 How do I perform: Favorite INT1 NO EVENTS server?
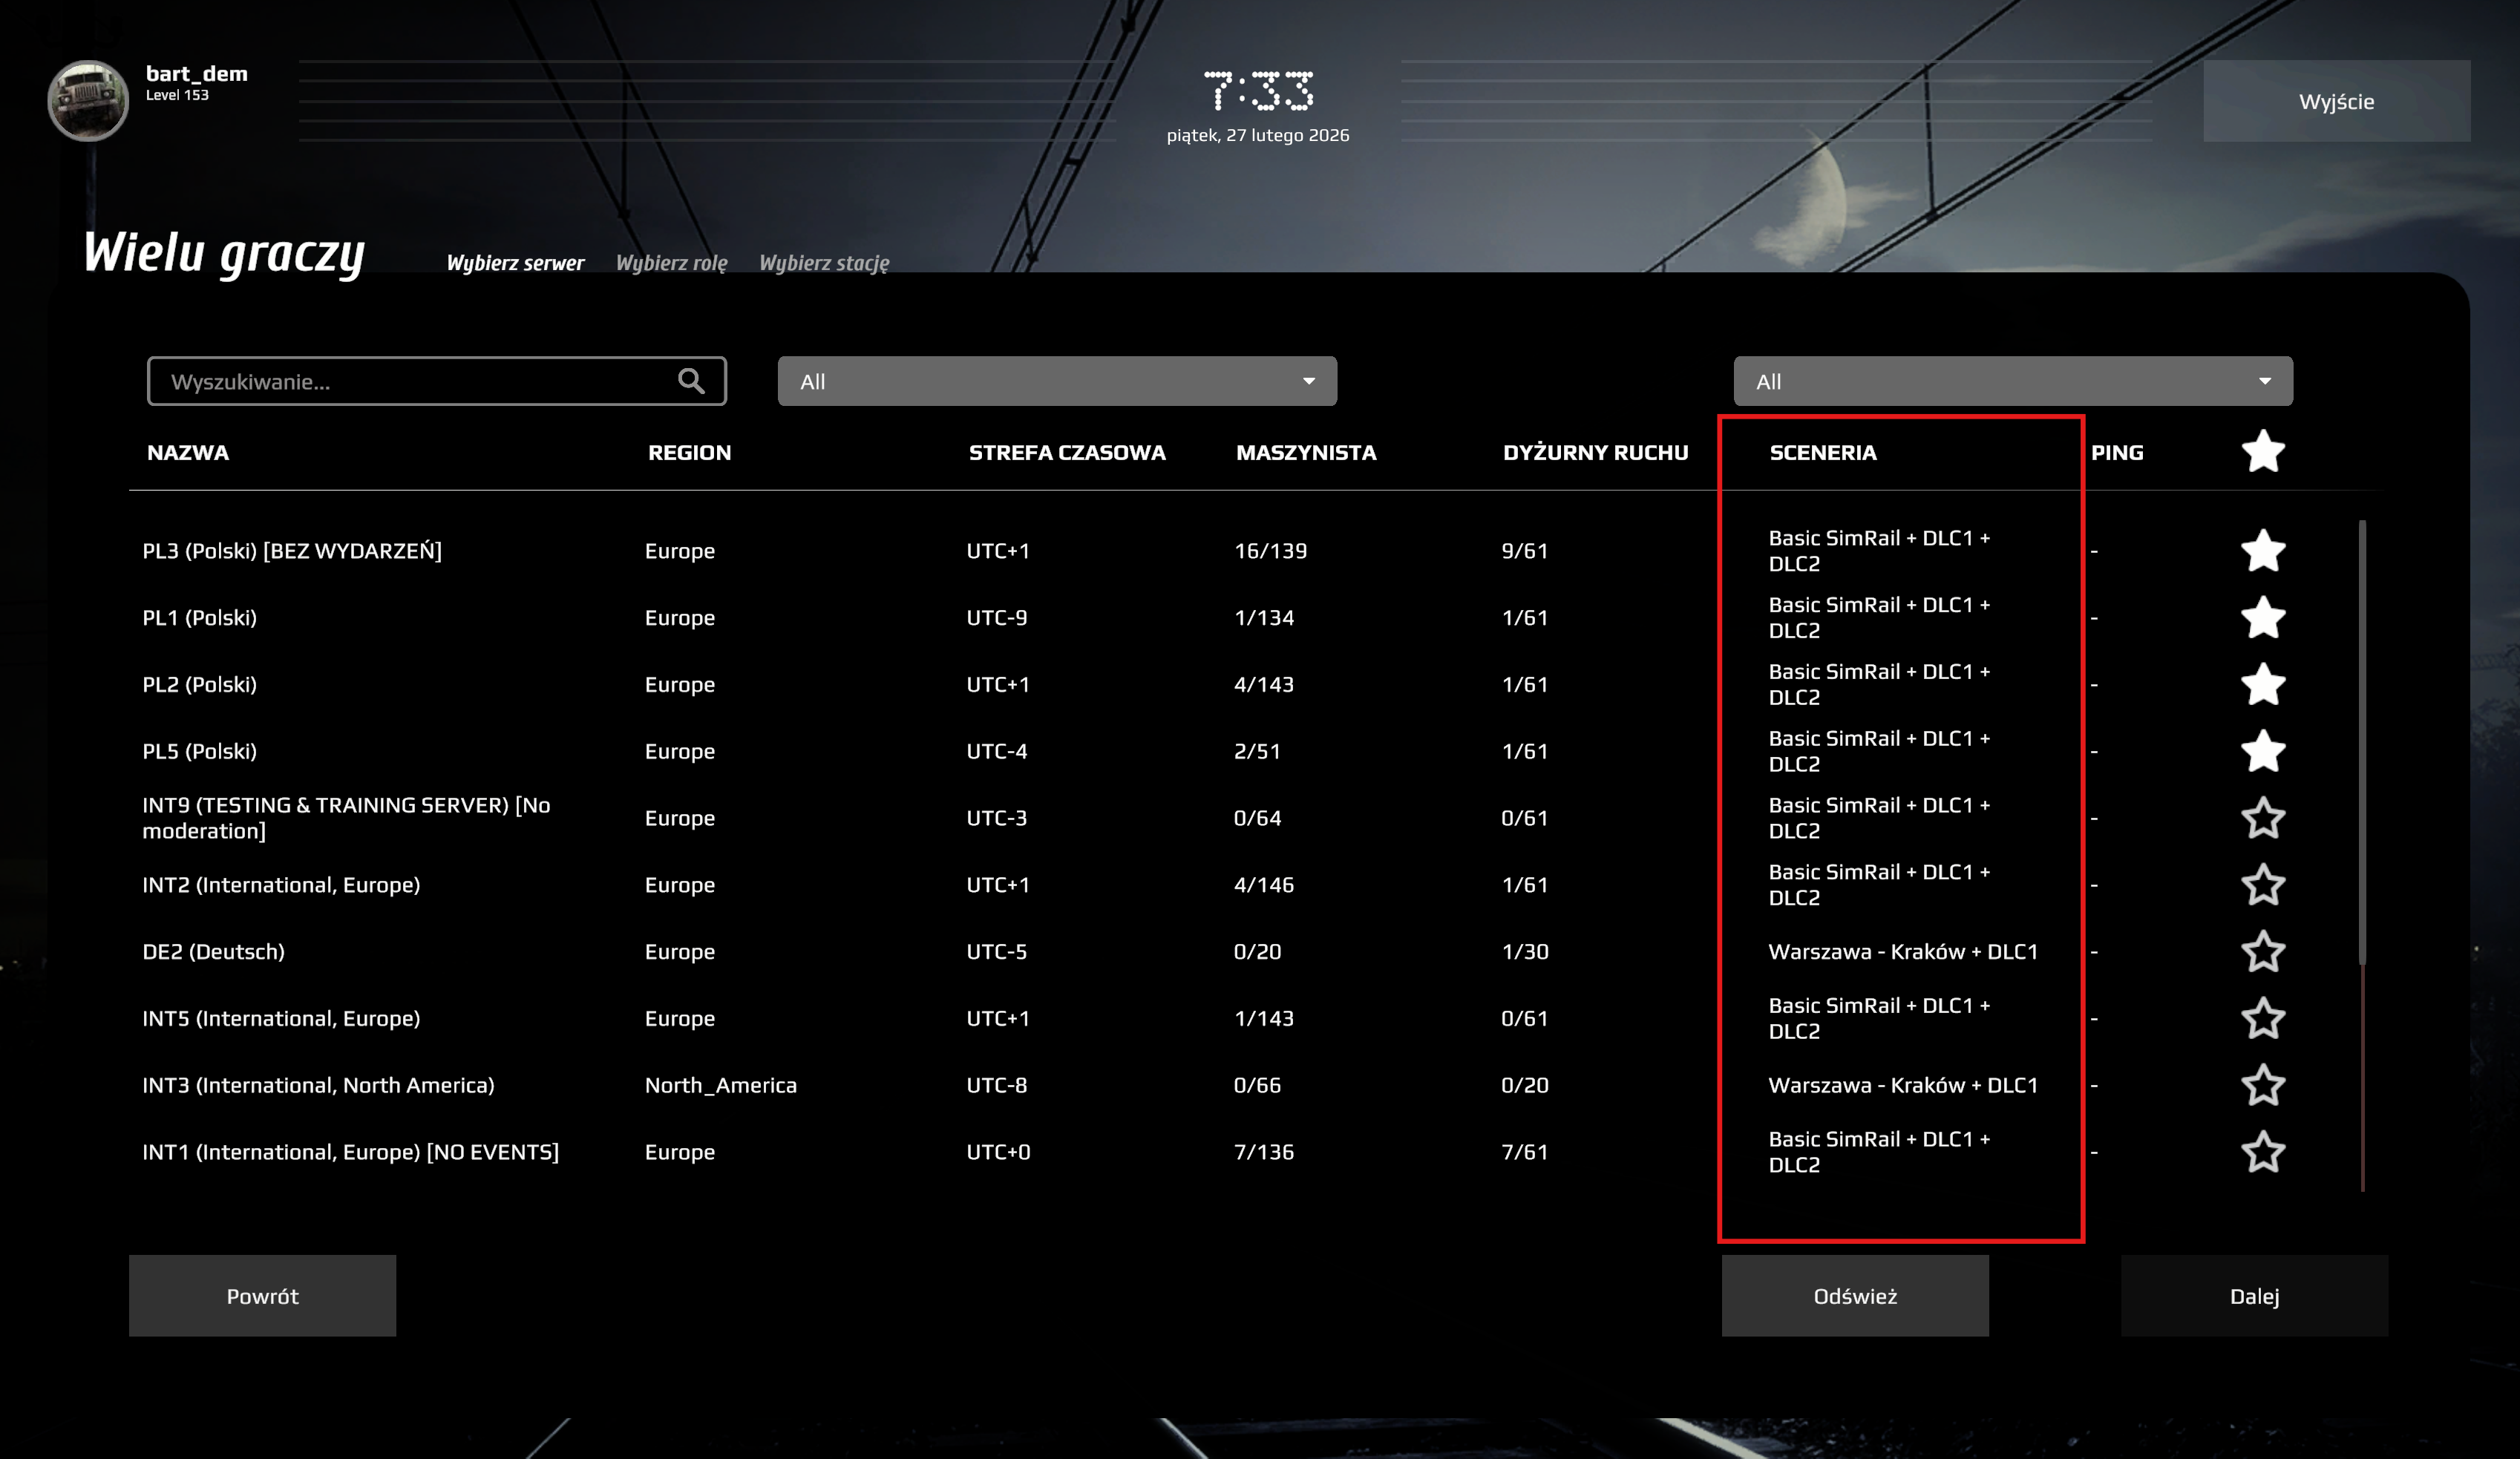pos(2262,1152)
